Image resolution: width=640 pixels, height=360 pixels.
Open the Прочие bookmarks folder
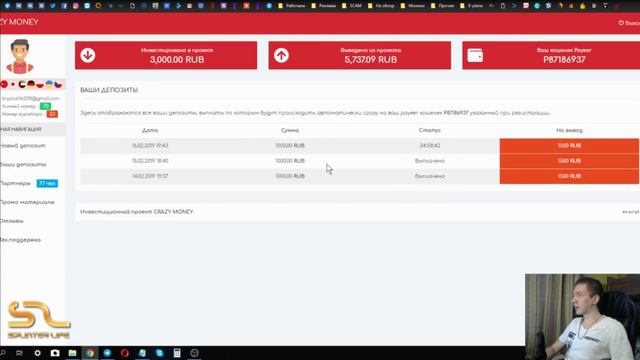click(442, 6)
